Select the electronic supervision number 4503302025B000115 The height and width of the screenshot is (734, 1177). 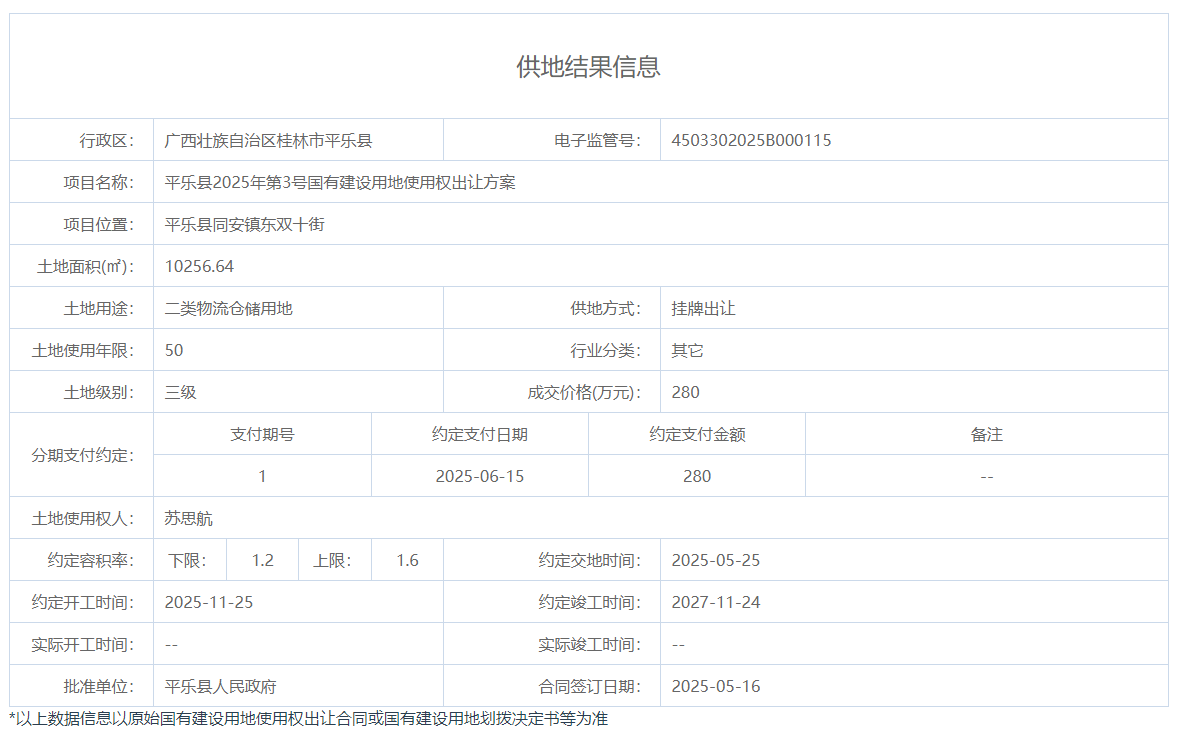[x=751, y=141]
